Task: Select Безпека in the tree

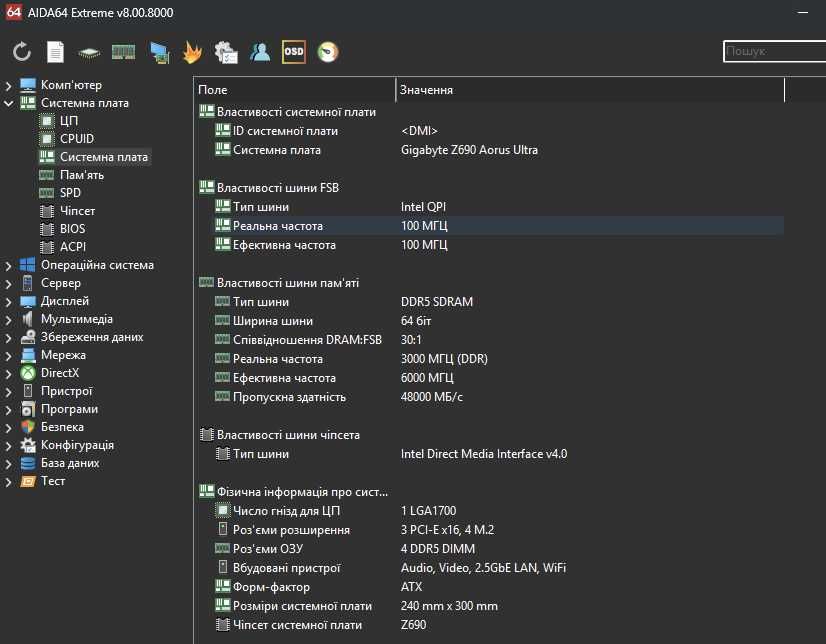Action: tap(62, 427)
